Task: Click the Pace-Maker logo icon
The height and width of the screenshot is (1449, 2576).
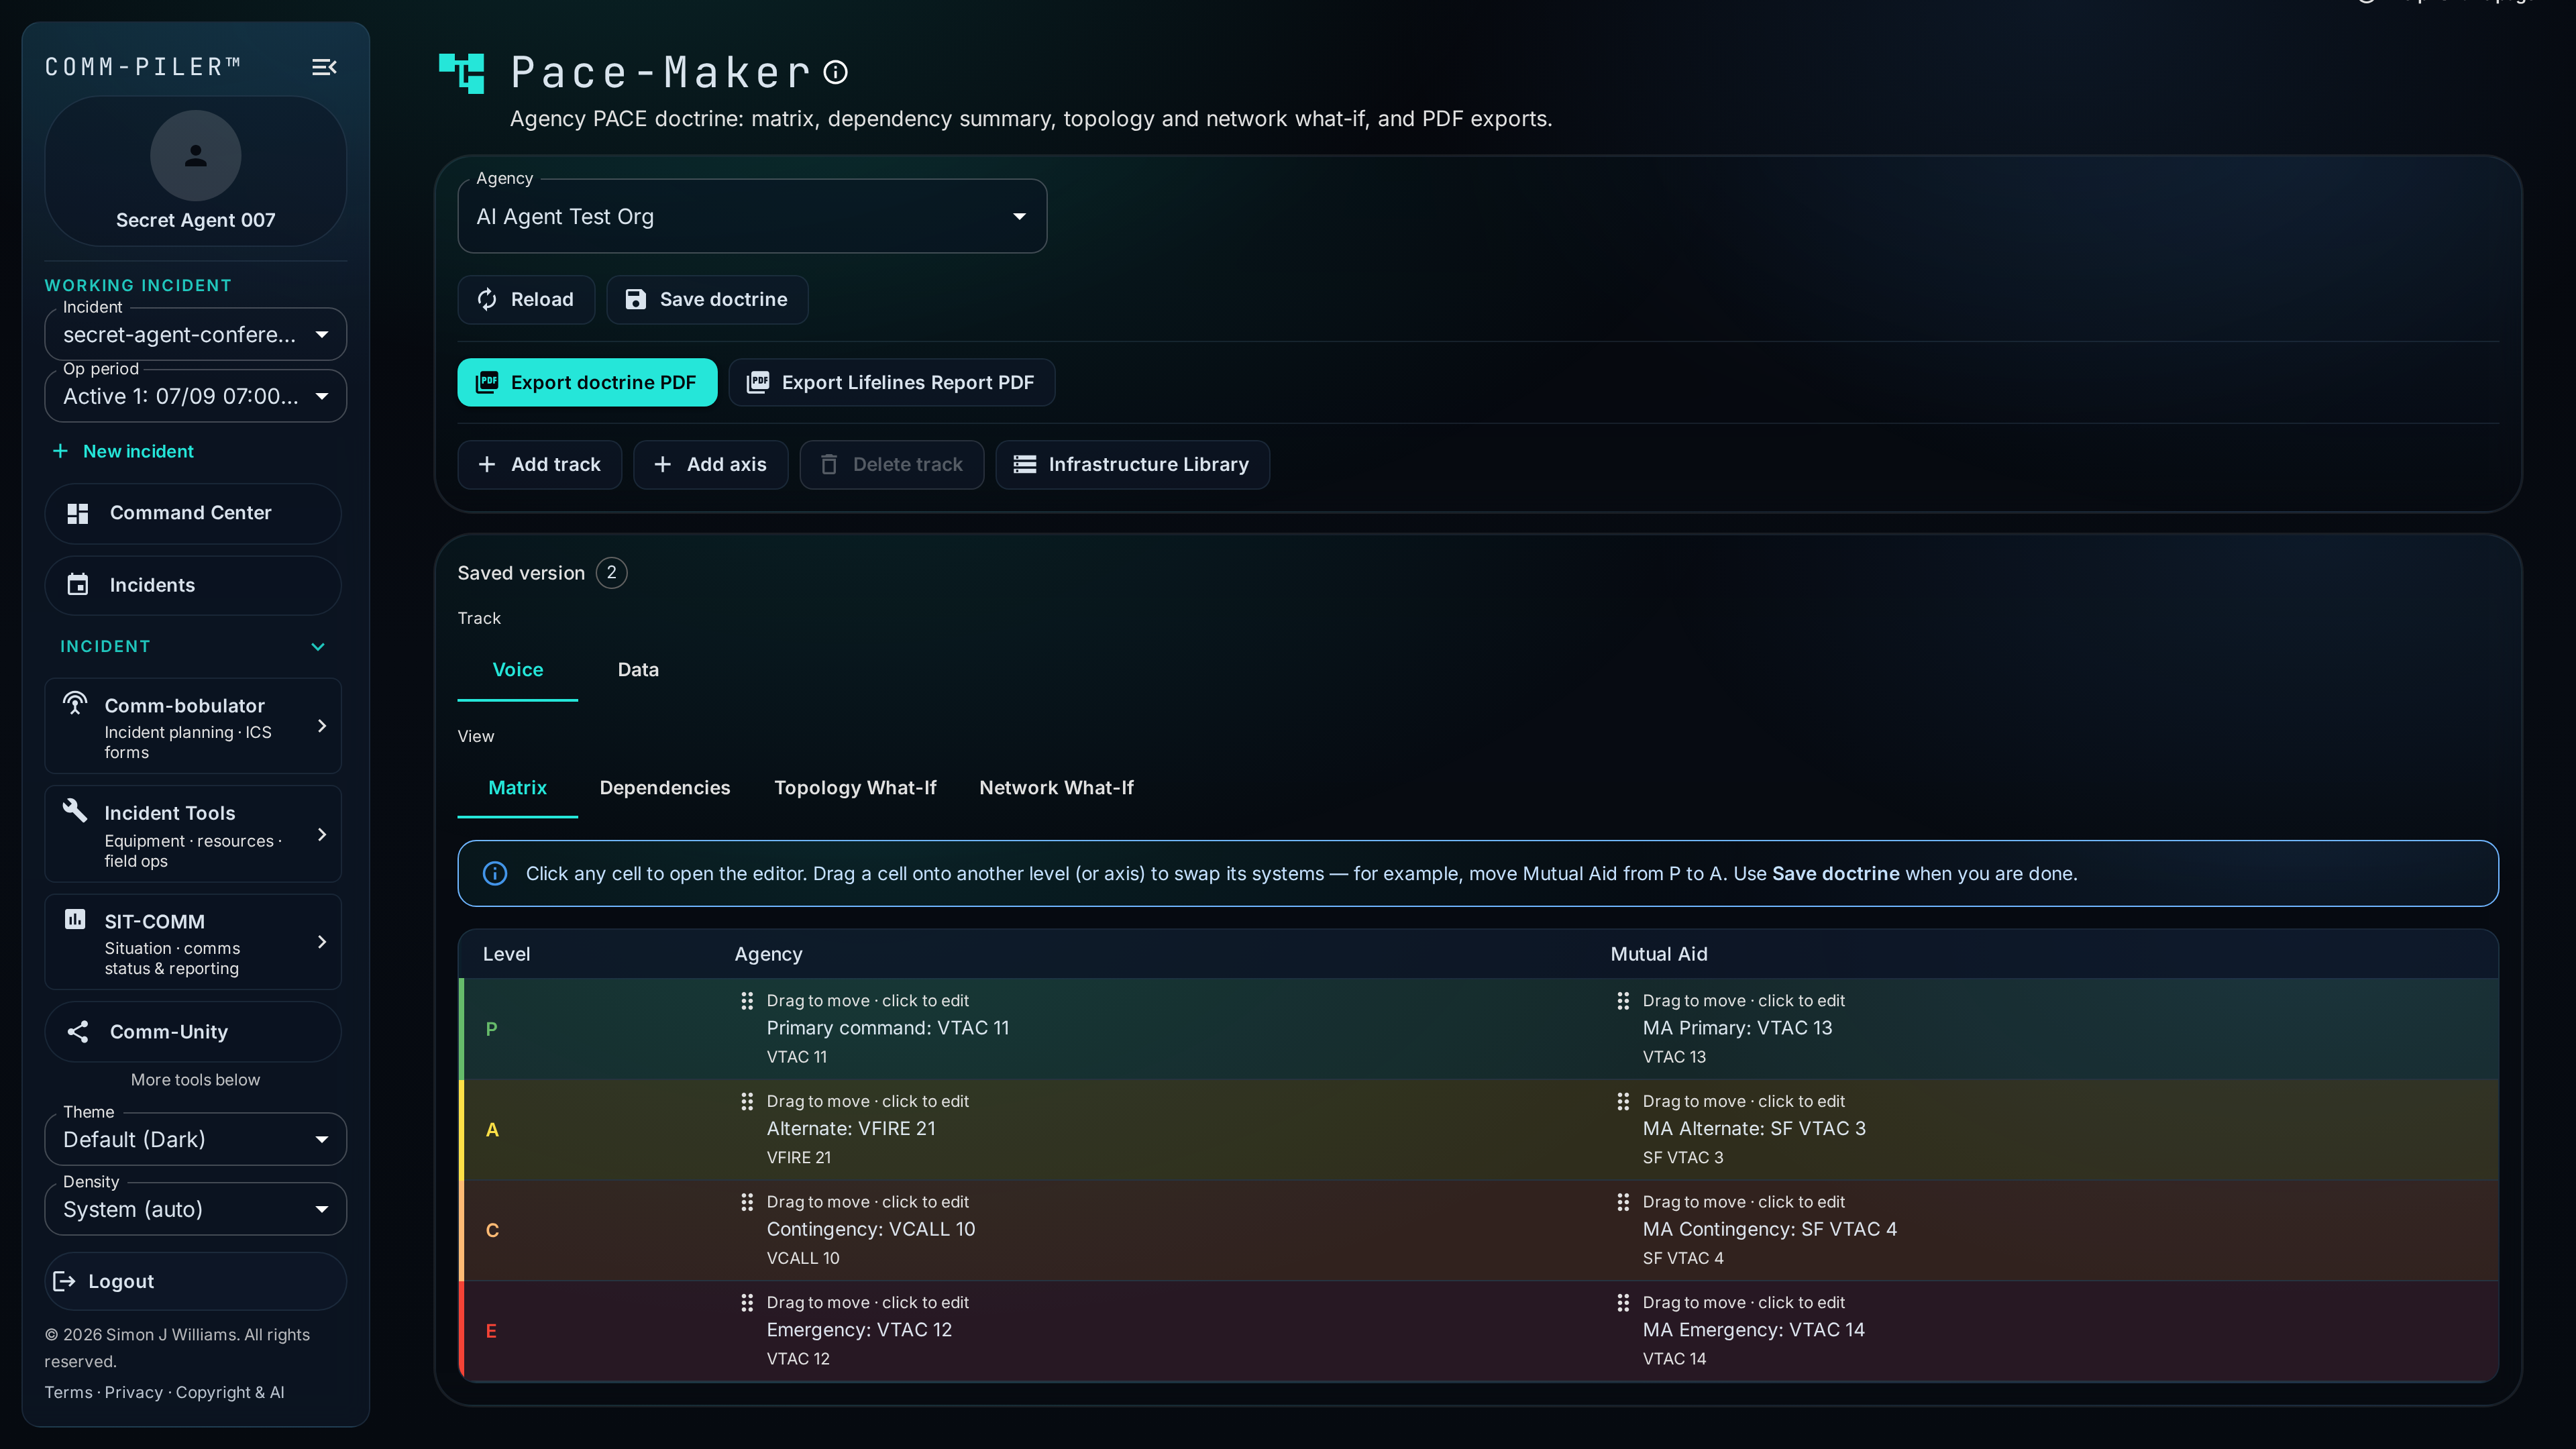Action: point(462,73)
